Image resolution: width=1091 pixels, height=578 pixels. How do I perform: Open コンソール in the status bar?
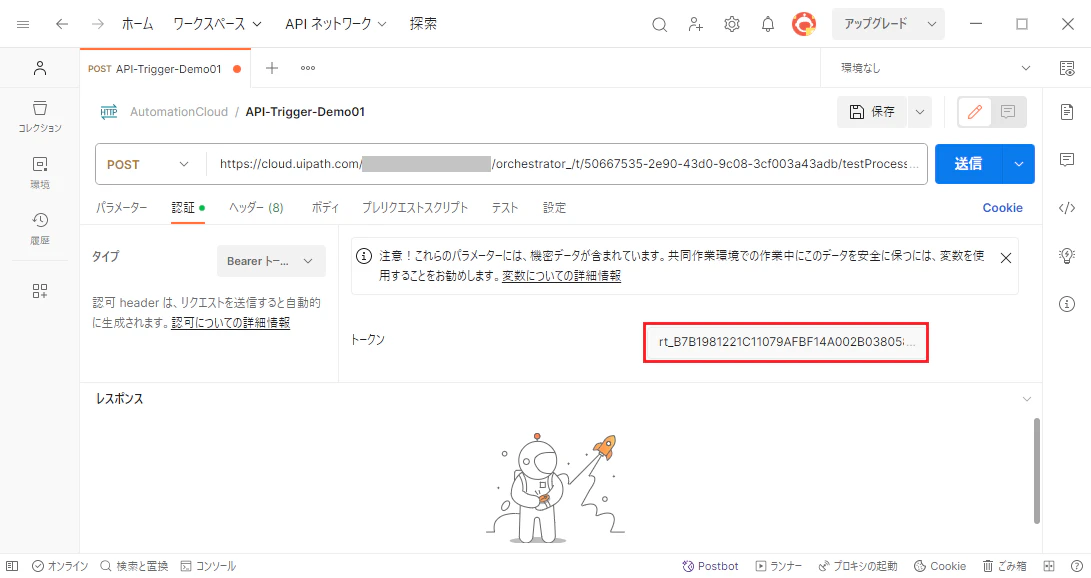click(x=208, y=566)
